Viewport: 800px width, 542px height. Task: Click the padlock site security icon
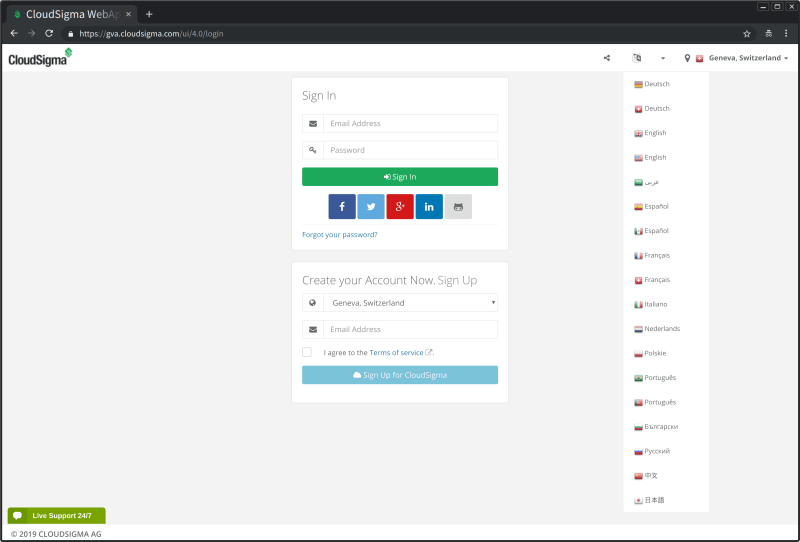(x=70, y=34)
